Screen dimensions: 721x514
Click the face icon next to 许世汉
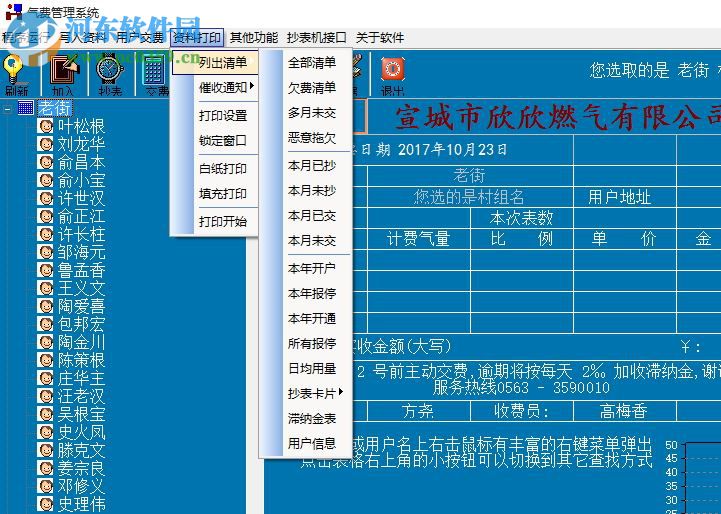(45, 198)
